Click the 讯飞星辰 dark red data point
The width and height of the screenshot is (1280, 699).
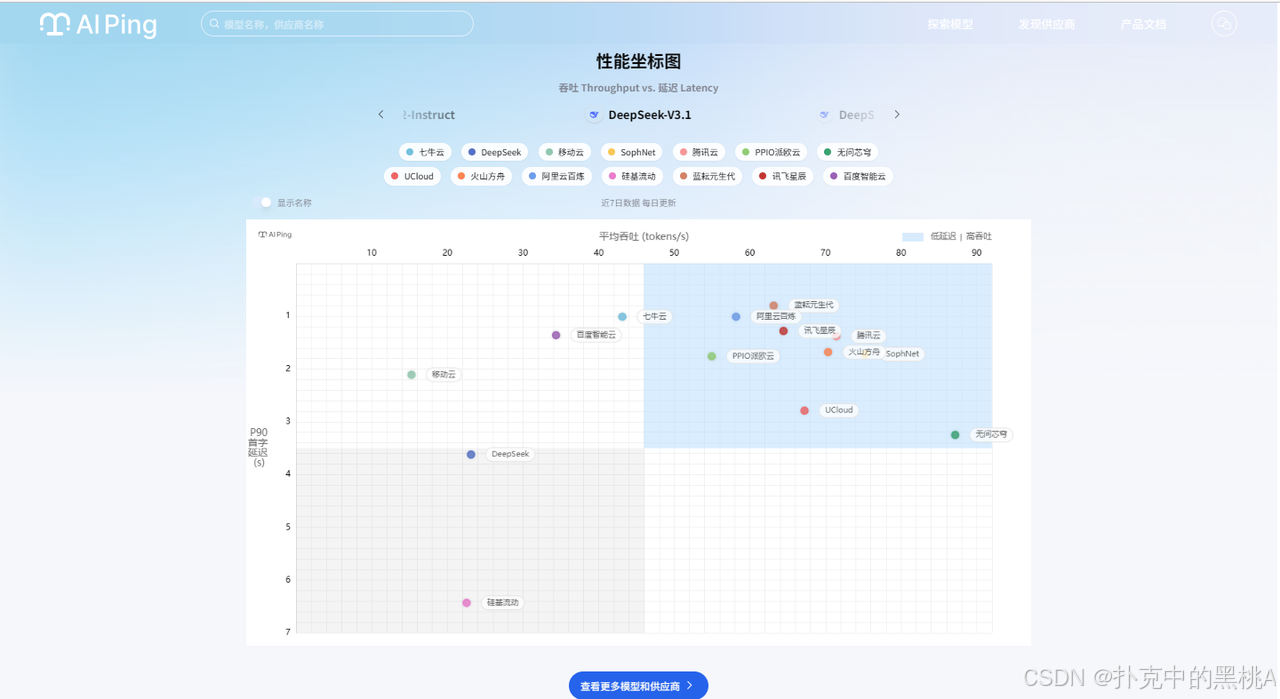[x=783, y=331]
